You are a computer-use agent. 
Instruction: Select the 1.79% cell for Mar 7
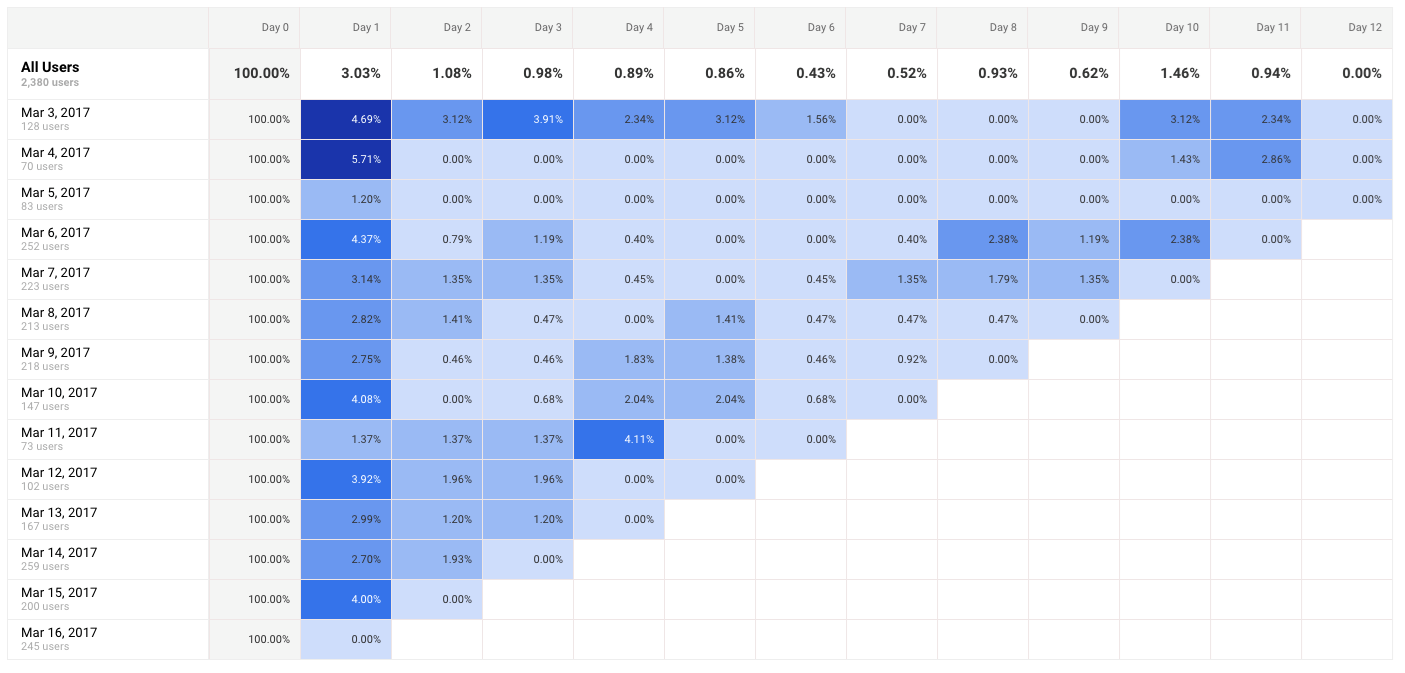pos(983,280)
